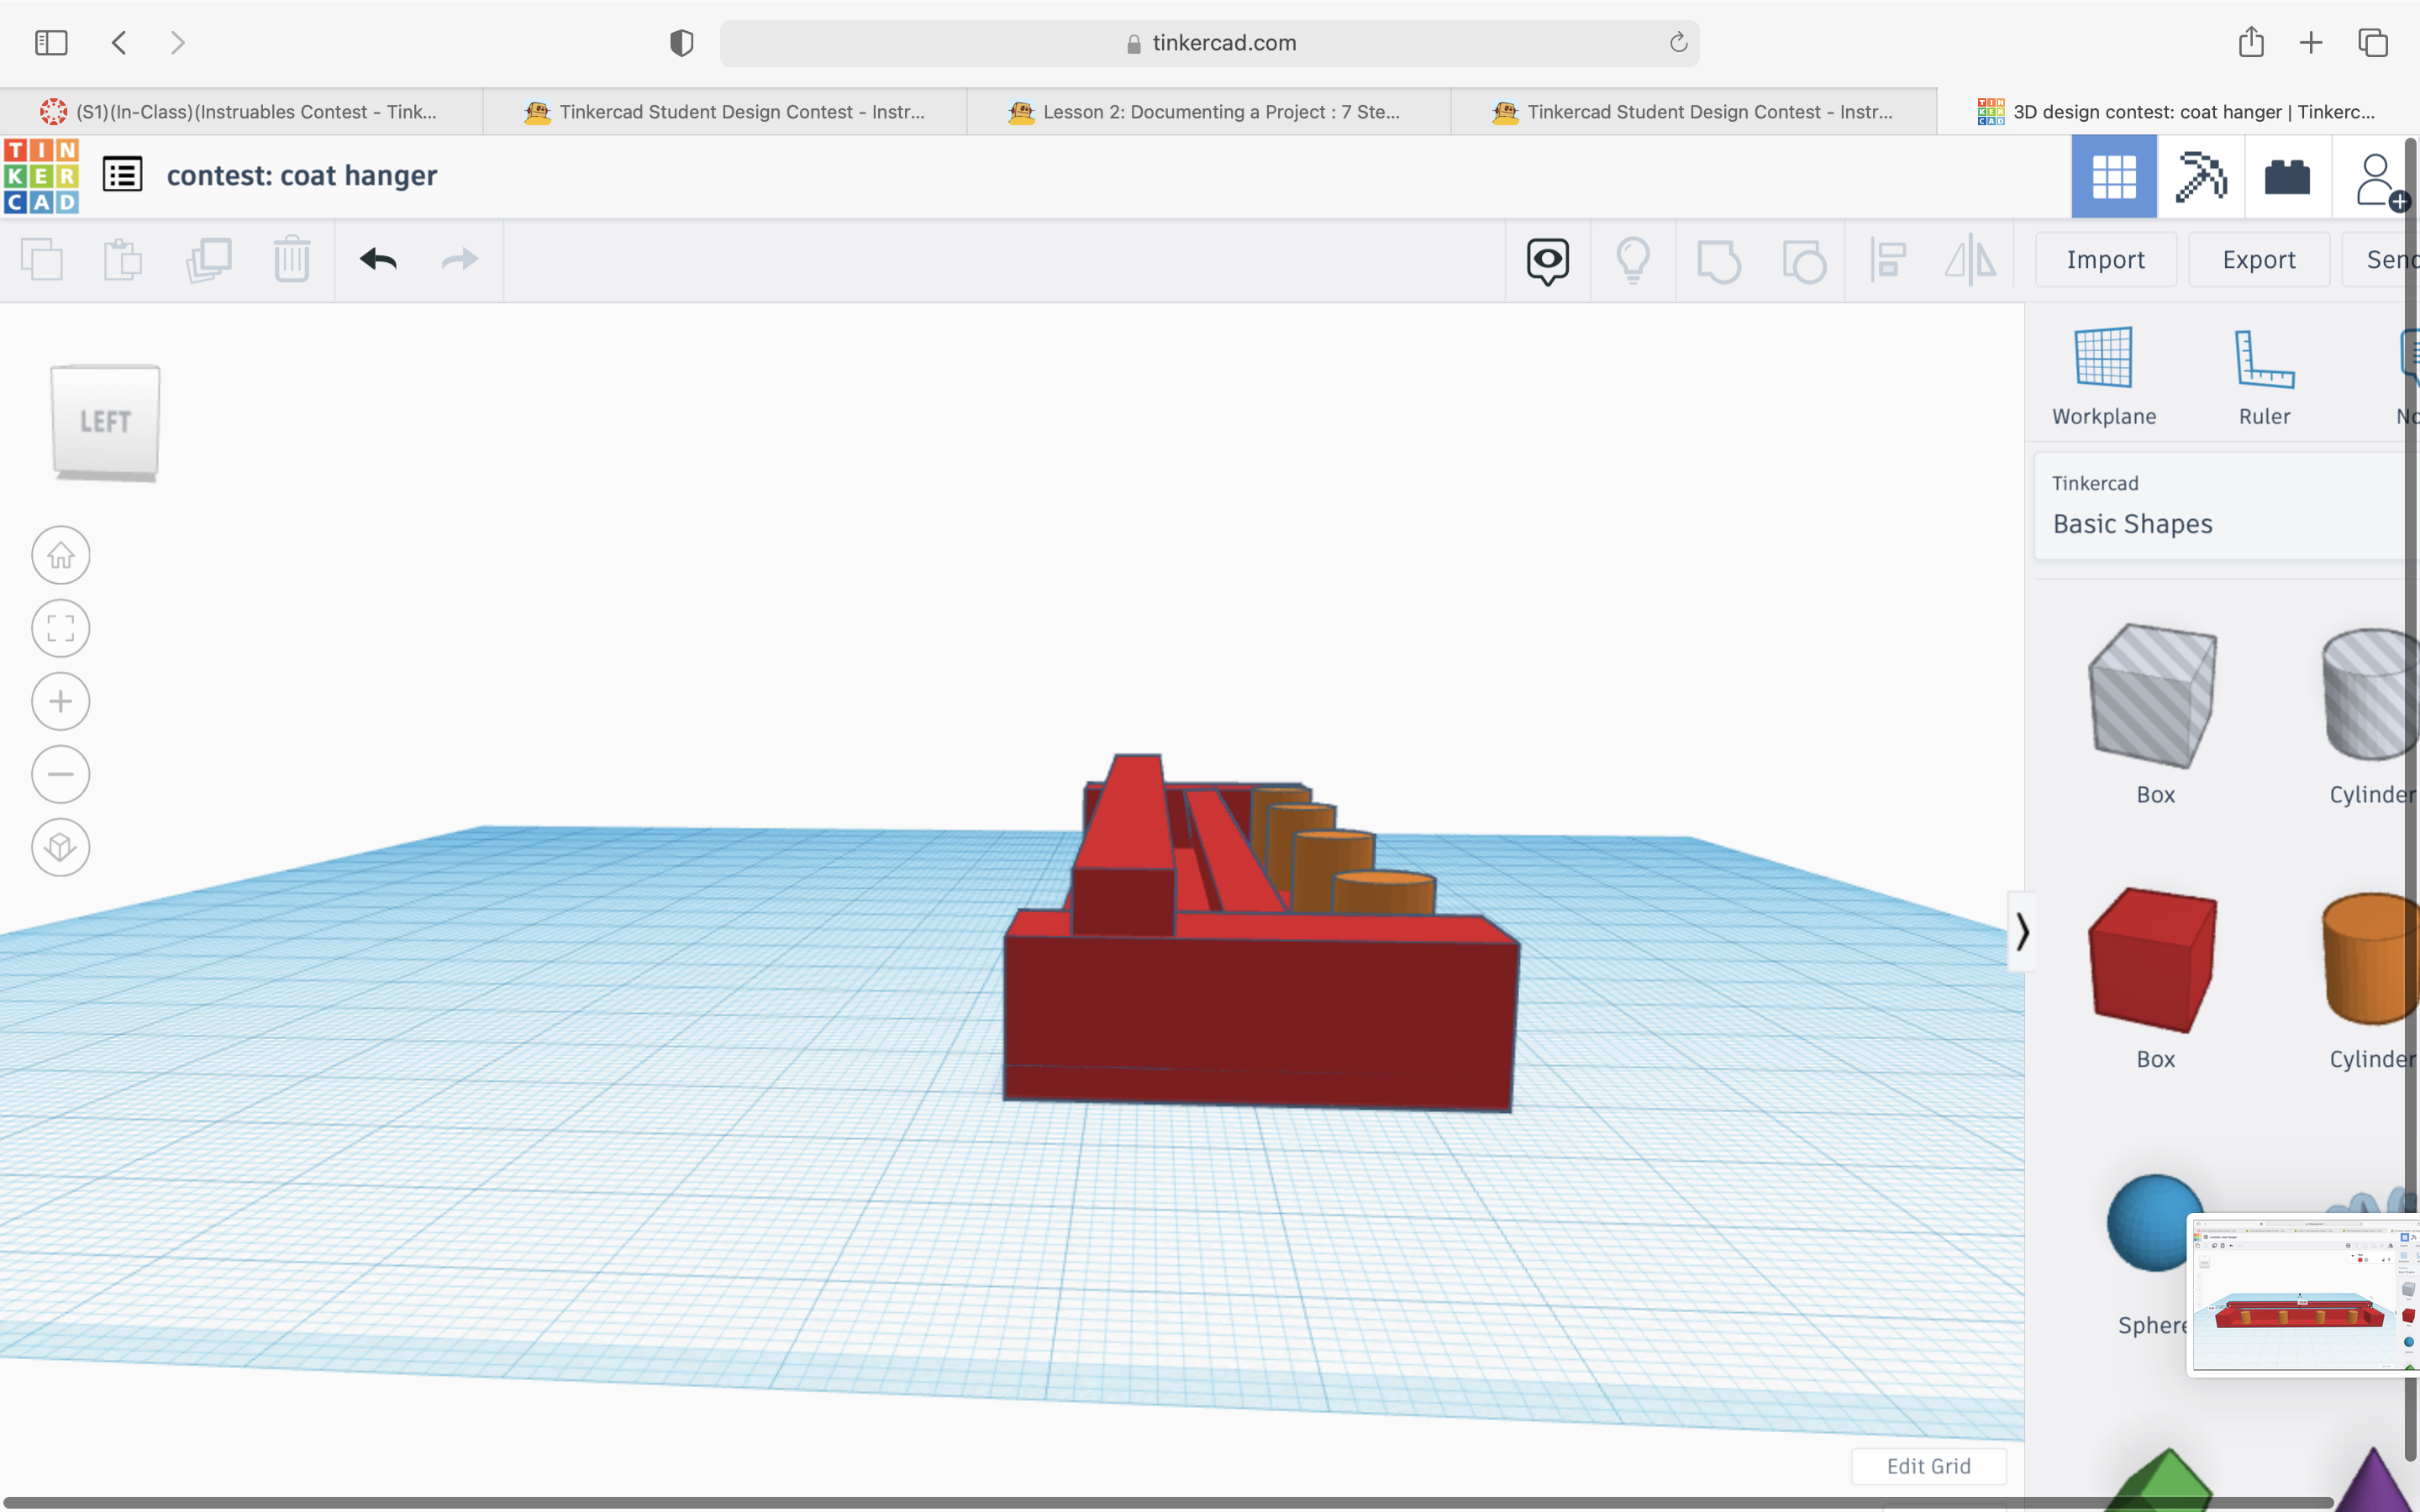This screenshot has width=2420, height=1512.
Task: Open the Safari Share menu
Action: (2251, 42)
